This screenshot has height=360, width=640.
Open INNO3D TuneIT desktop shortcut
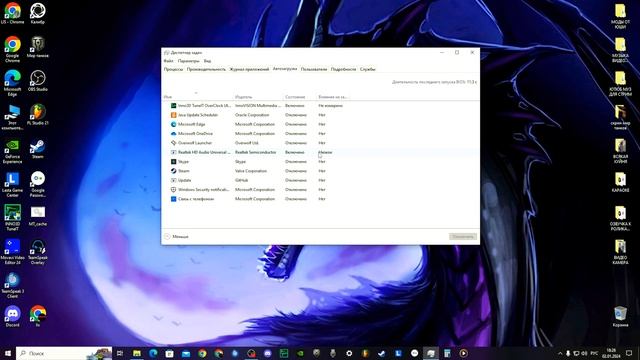point(12,218)
